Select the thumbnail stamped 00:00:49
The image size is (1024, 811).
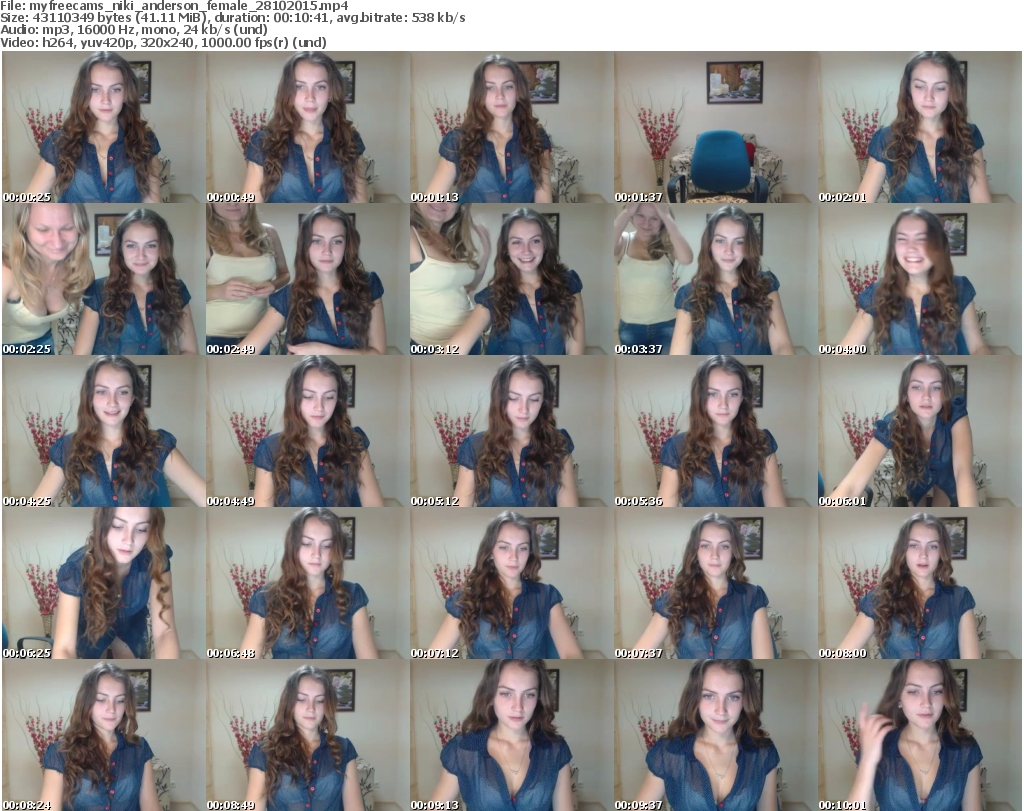308,127
